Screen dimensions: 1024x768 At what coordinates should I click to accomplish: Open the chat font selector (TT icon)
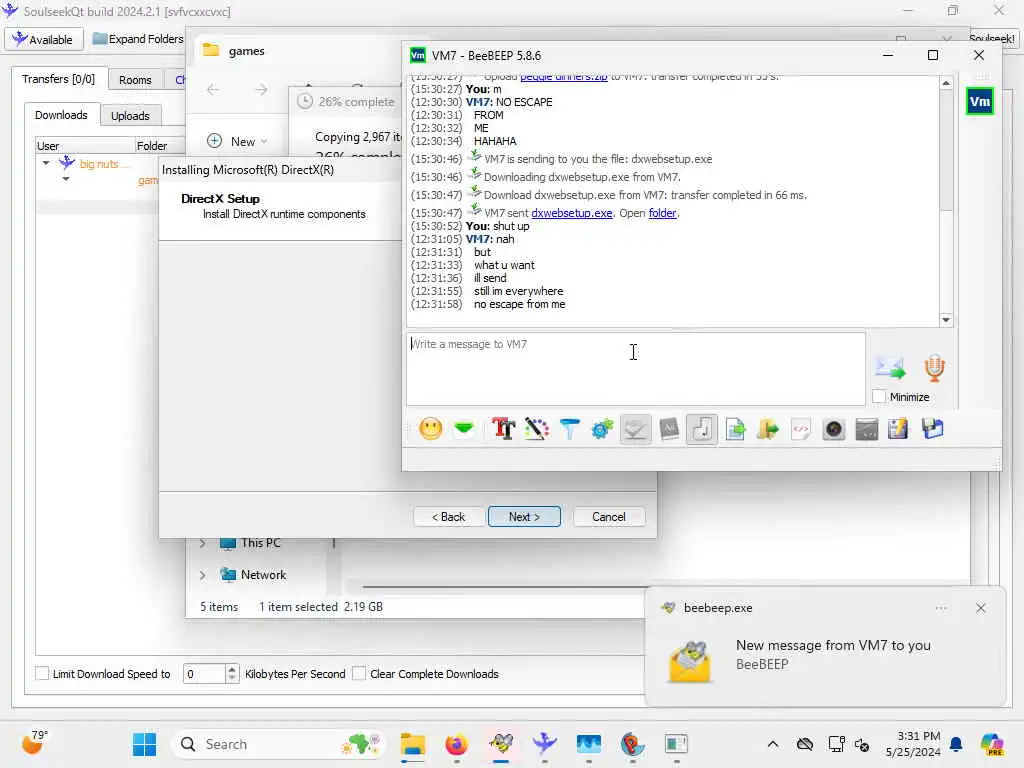(x=503, y=429)
